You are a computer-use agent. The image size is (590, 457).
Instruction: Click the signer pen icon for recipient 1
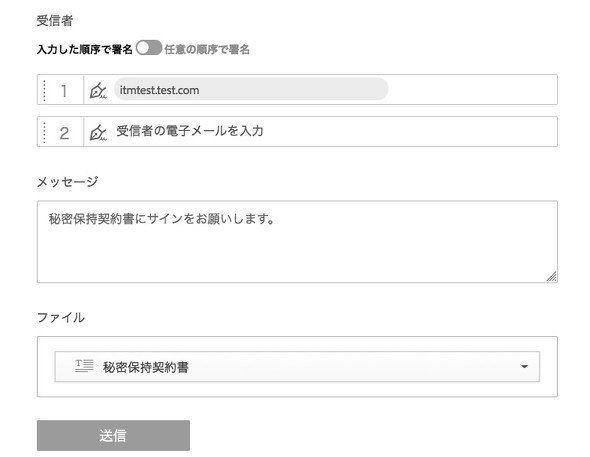click(98, 91)
